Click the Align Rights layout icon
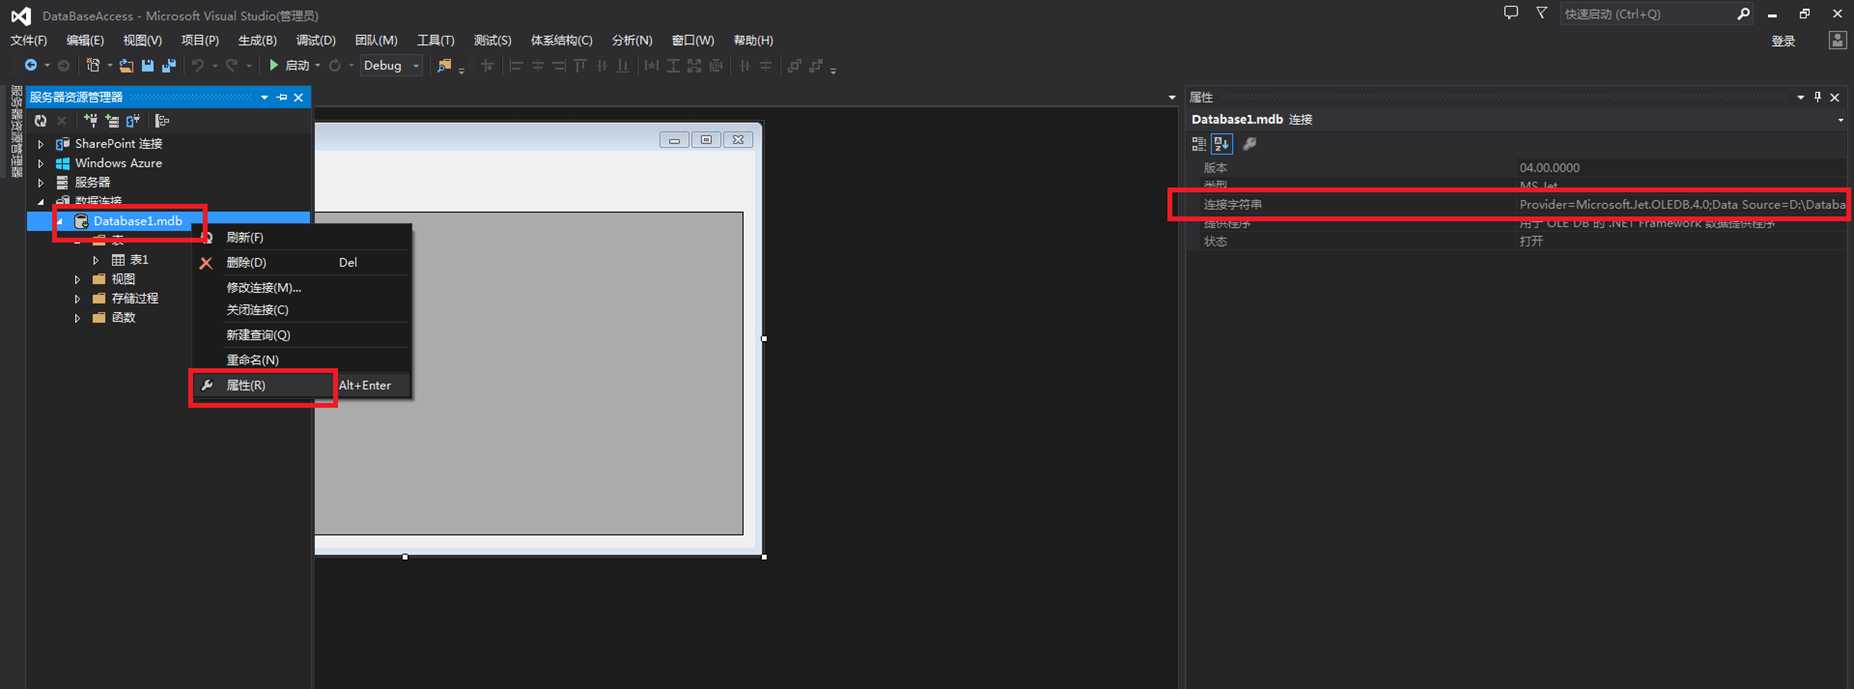The width and height of the screenshot is (1854, 689). tap(559, 66)
